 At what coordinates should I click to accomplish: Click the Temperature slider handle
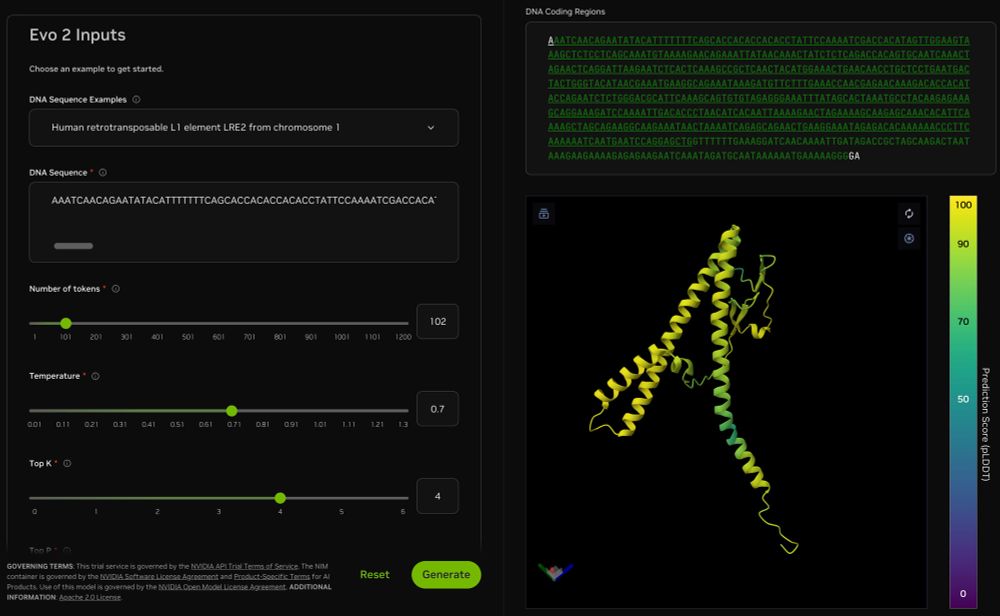[x=232, y=411]
